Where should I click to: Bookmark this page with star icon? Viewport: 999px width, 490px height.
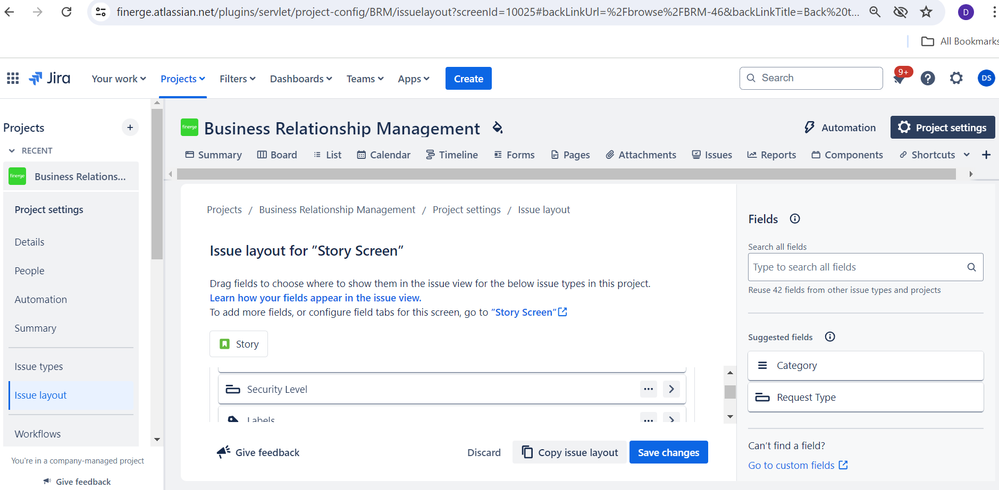pyautogui.click(x=926, y=11)
